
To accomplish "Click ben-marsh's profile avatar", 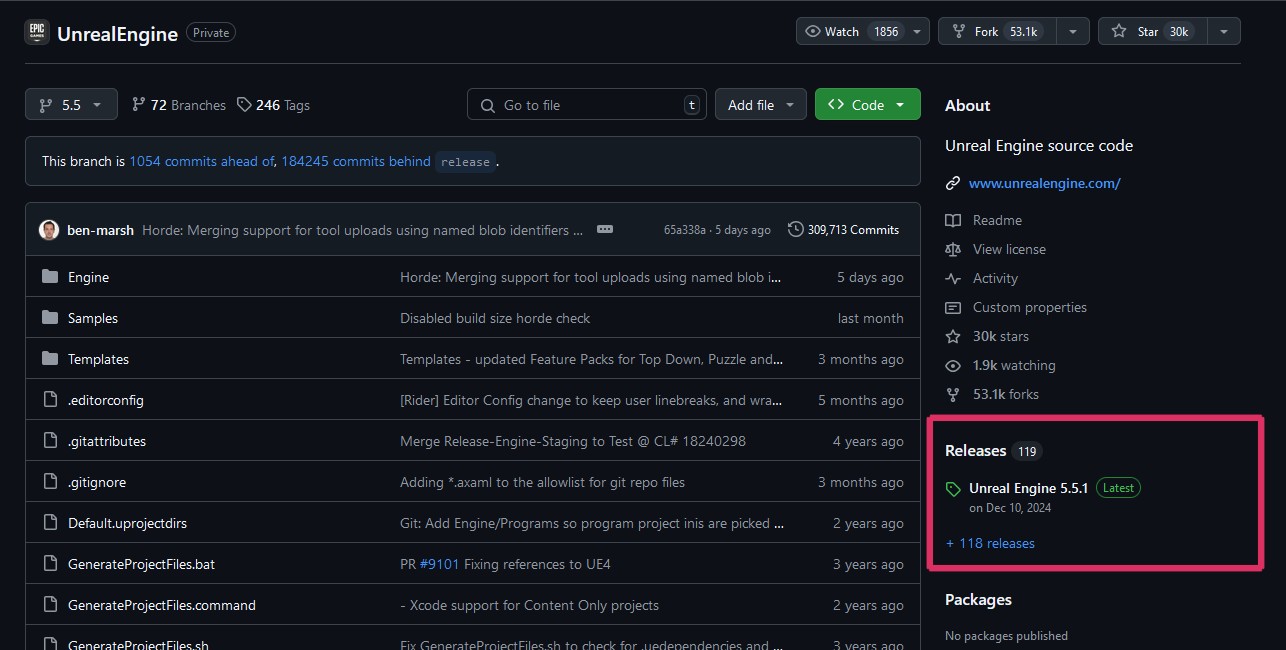I will coord(49,230).
